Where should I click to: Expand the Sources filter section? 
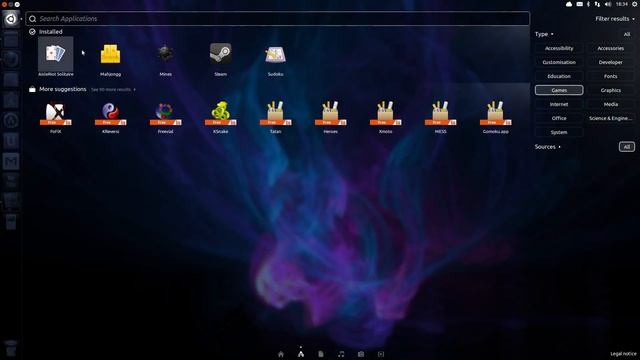coord(548,147)
